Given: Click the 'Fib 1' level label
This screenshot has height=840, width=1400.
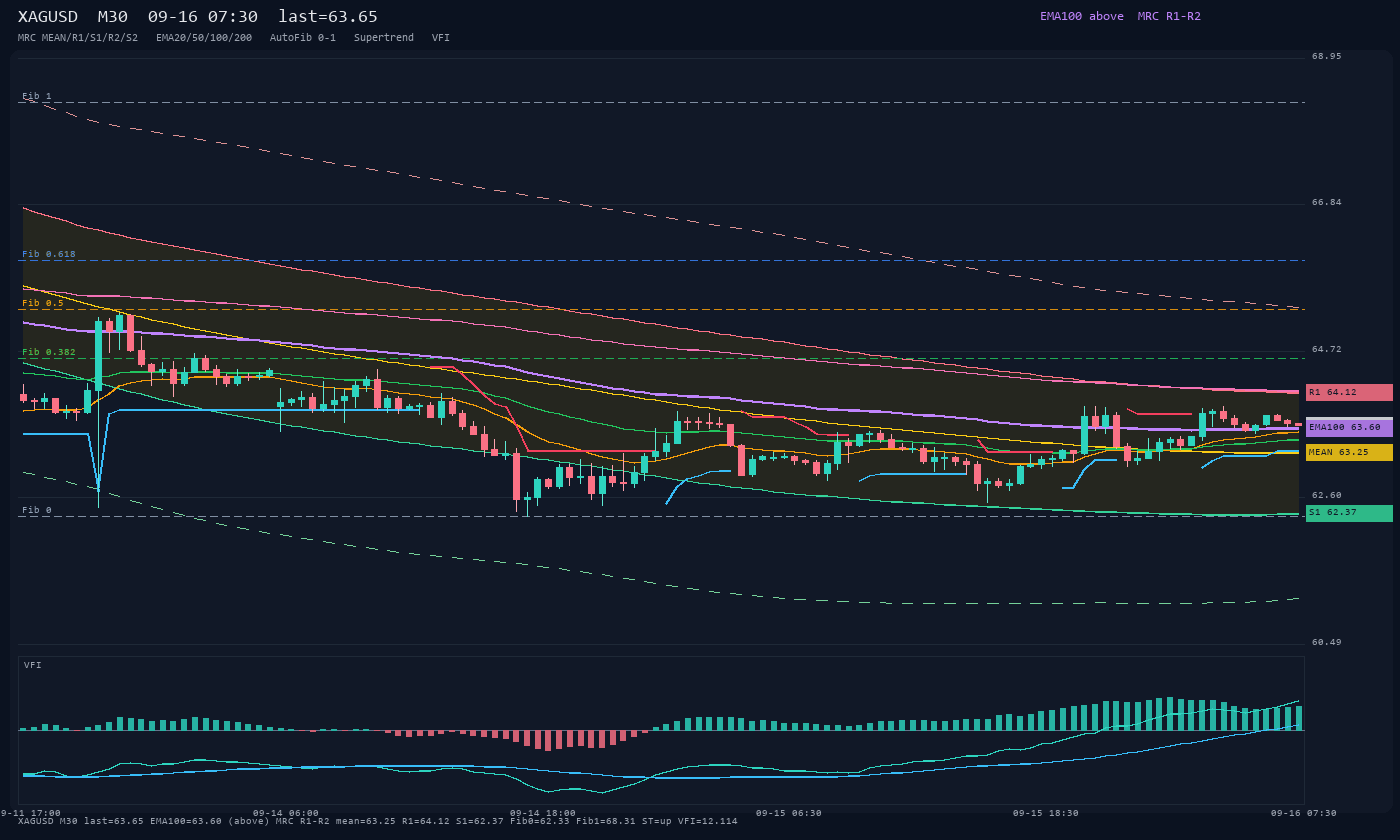Looking at the screenshot, I should [x=37, y=96].
